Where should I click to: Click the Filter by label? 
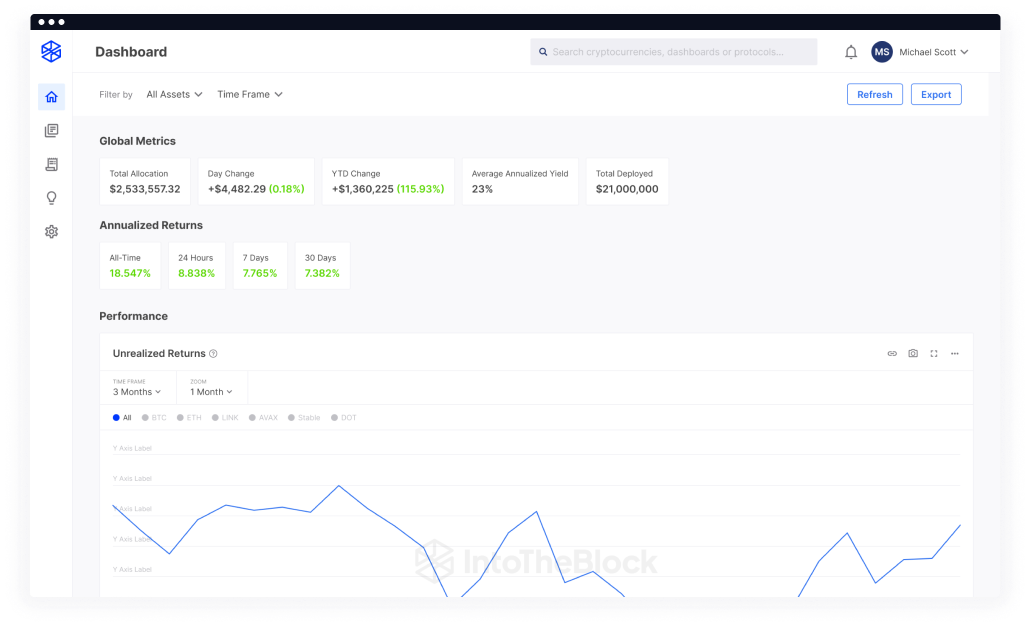[116, 95]
